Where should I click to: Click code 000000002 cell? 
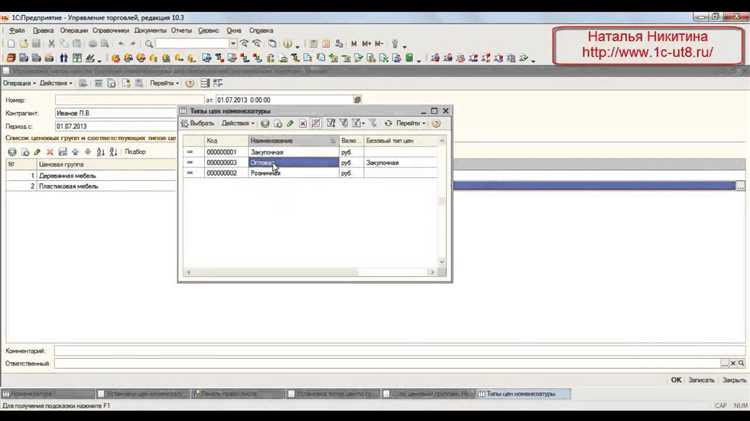click(x=226, y=173)
